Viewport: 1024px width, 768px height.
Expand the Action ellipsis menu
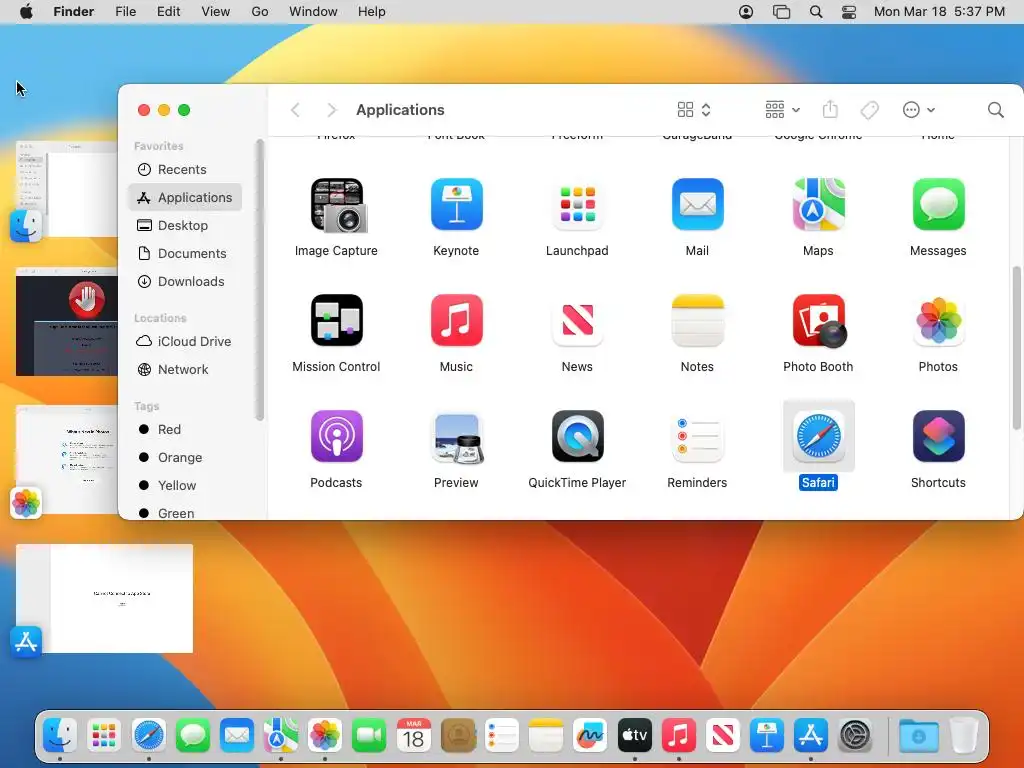[x=918, y=110]
